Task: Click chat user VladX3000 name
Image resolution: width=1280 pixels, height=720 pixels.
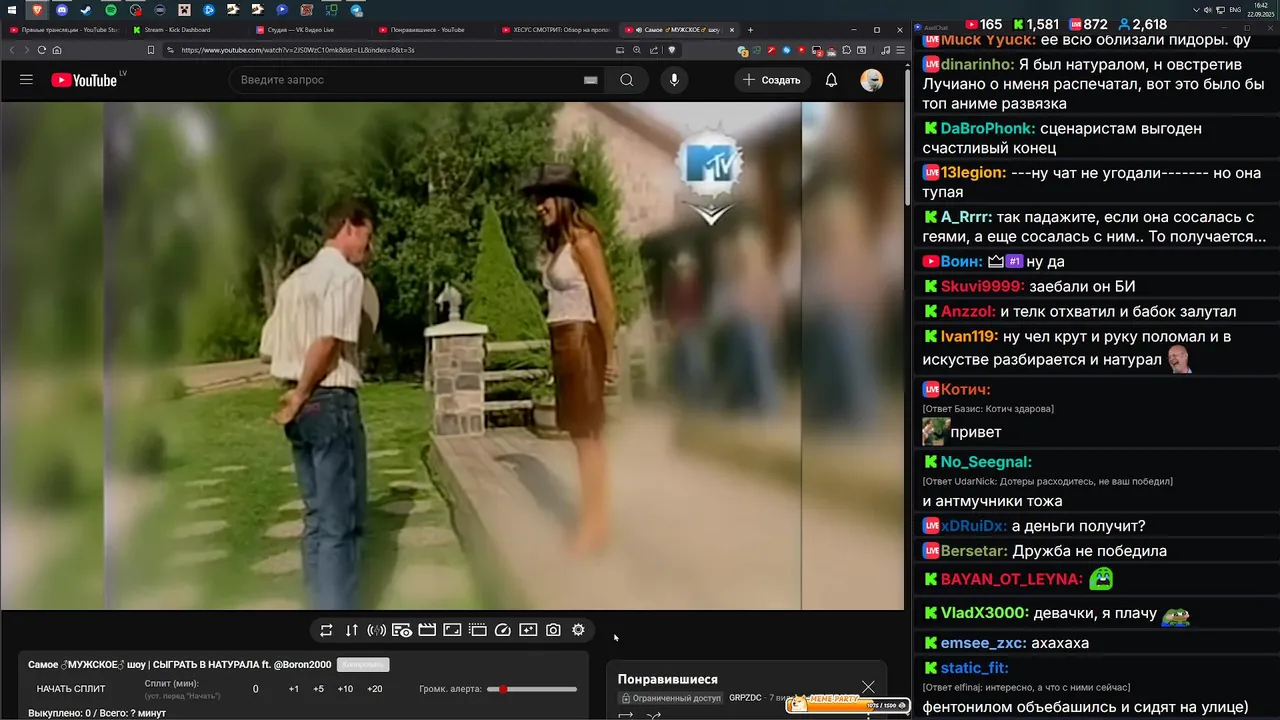Action: coord(985,613)
